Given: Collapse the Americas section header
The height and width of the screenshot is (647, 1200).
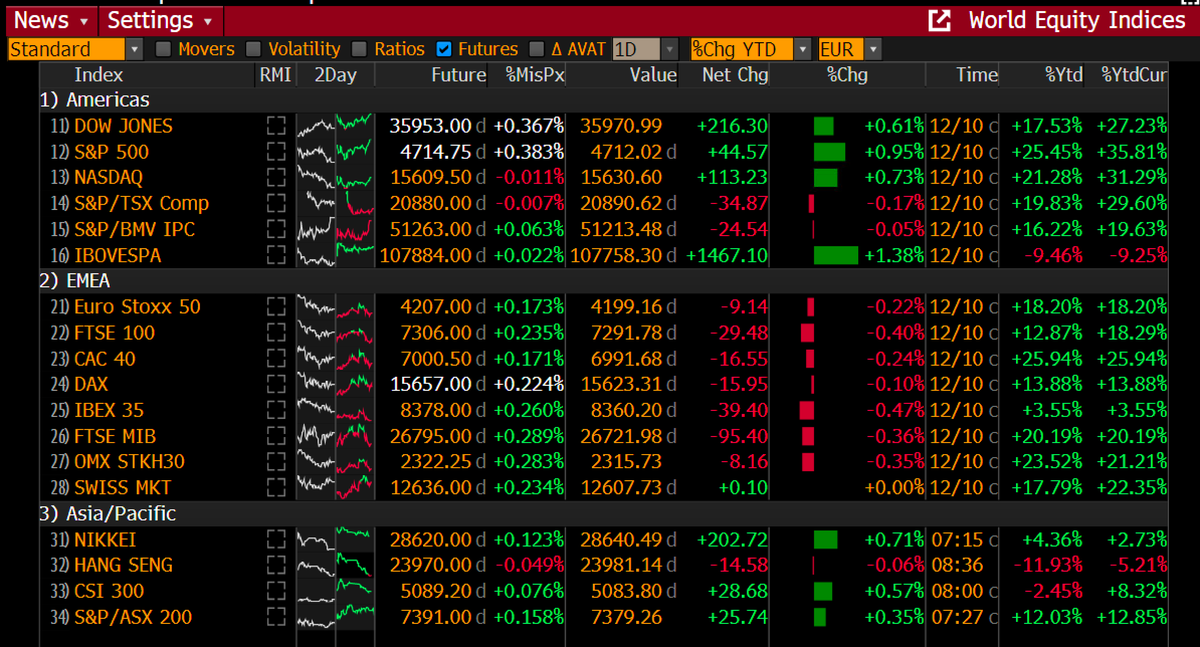Looking at the screenshot, I should [x=95, y=100].
